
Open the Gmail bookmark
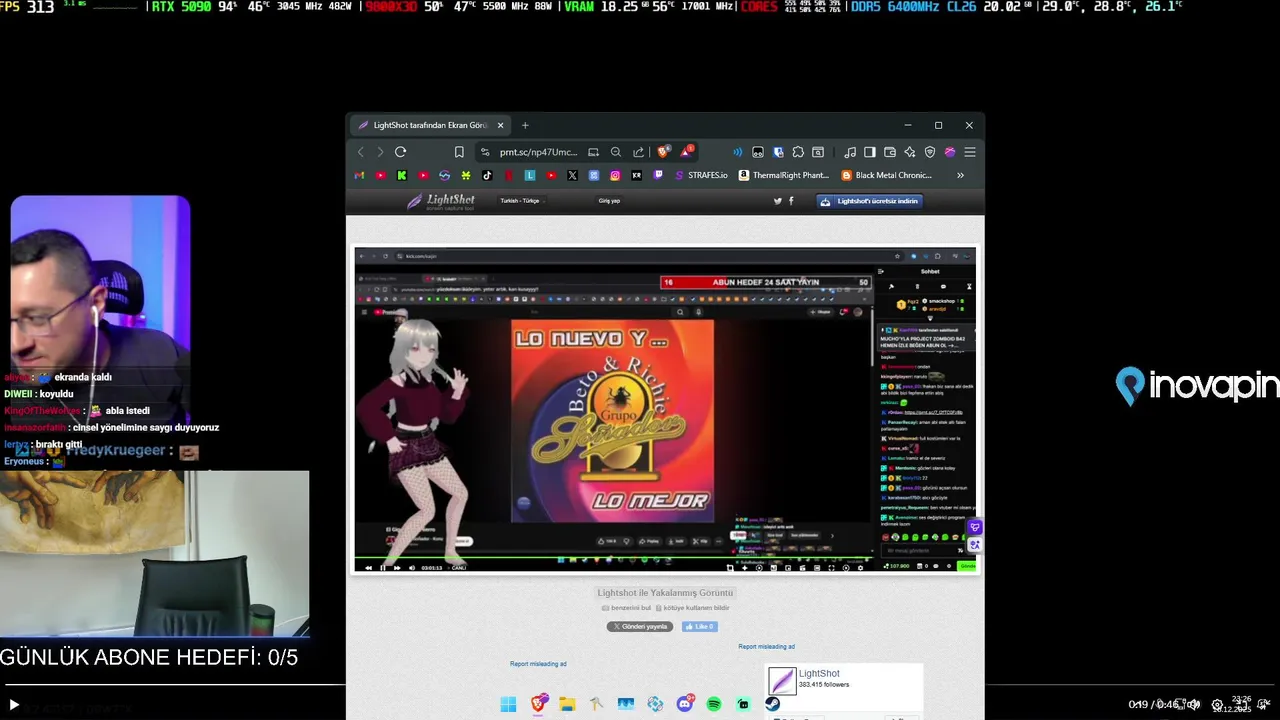[x=360, y=175]
